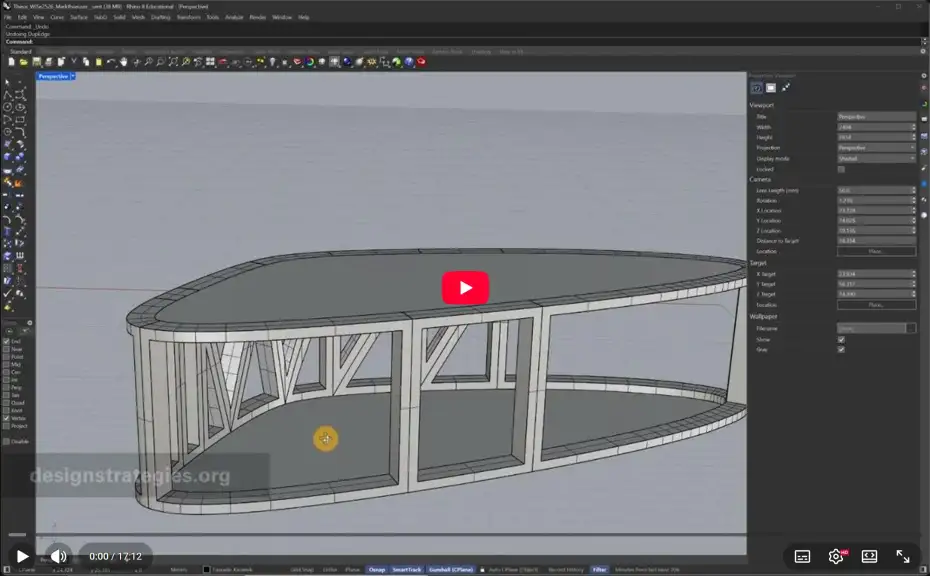Uncheck the Show checkbox under Wallpaper

(841, 340)
